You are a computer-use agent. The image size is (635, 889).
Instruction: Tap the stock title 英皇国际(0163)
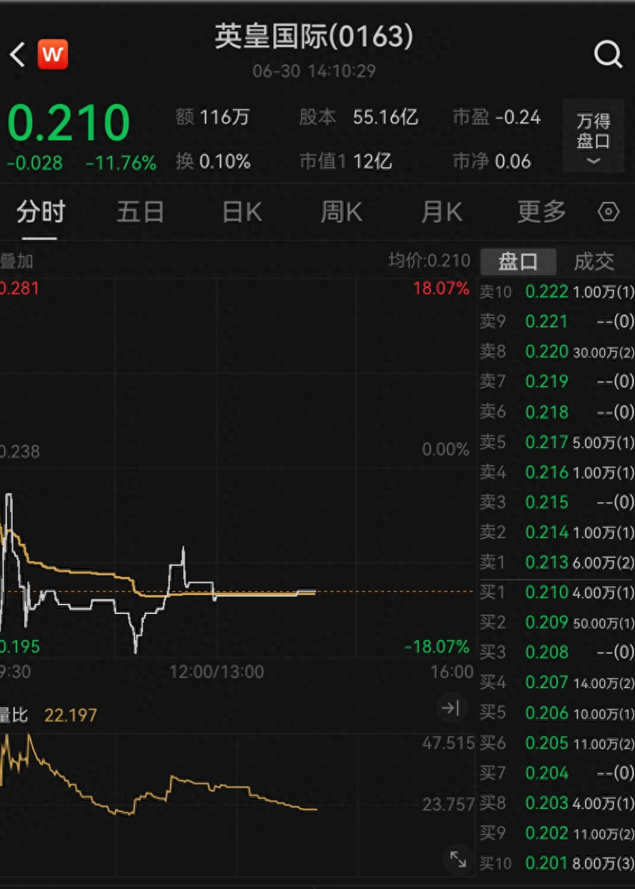click(x=314, y=37)
